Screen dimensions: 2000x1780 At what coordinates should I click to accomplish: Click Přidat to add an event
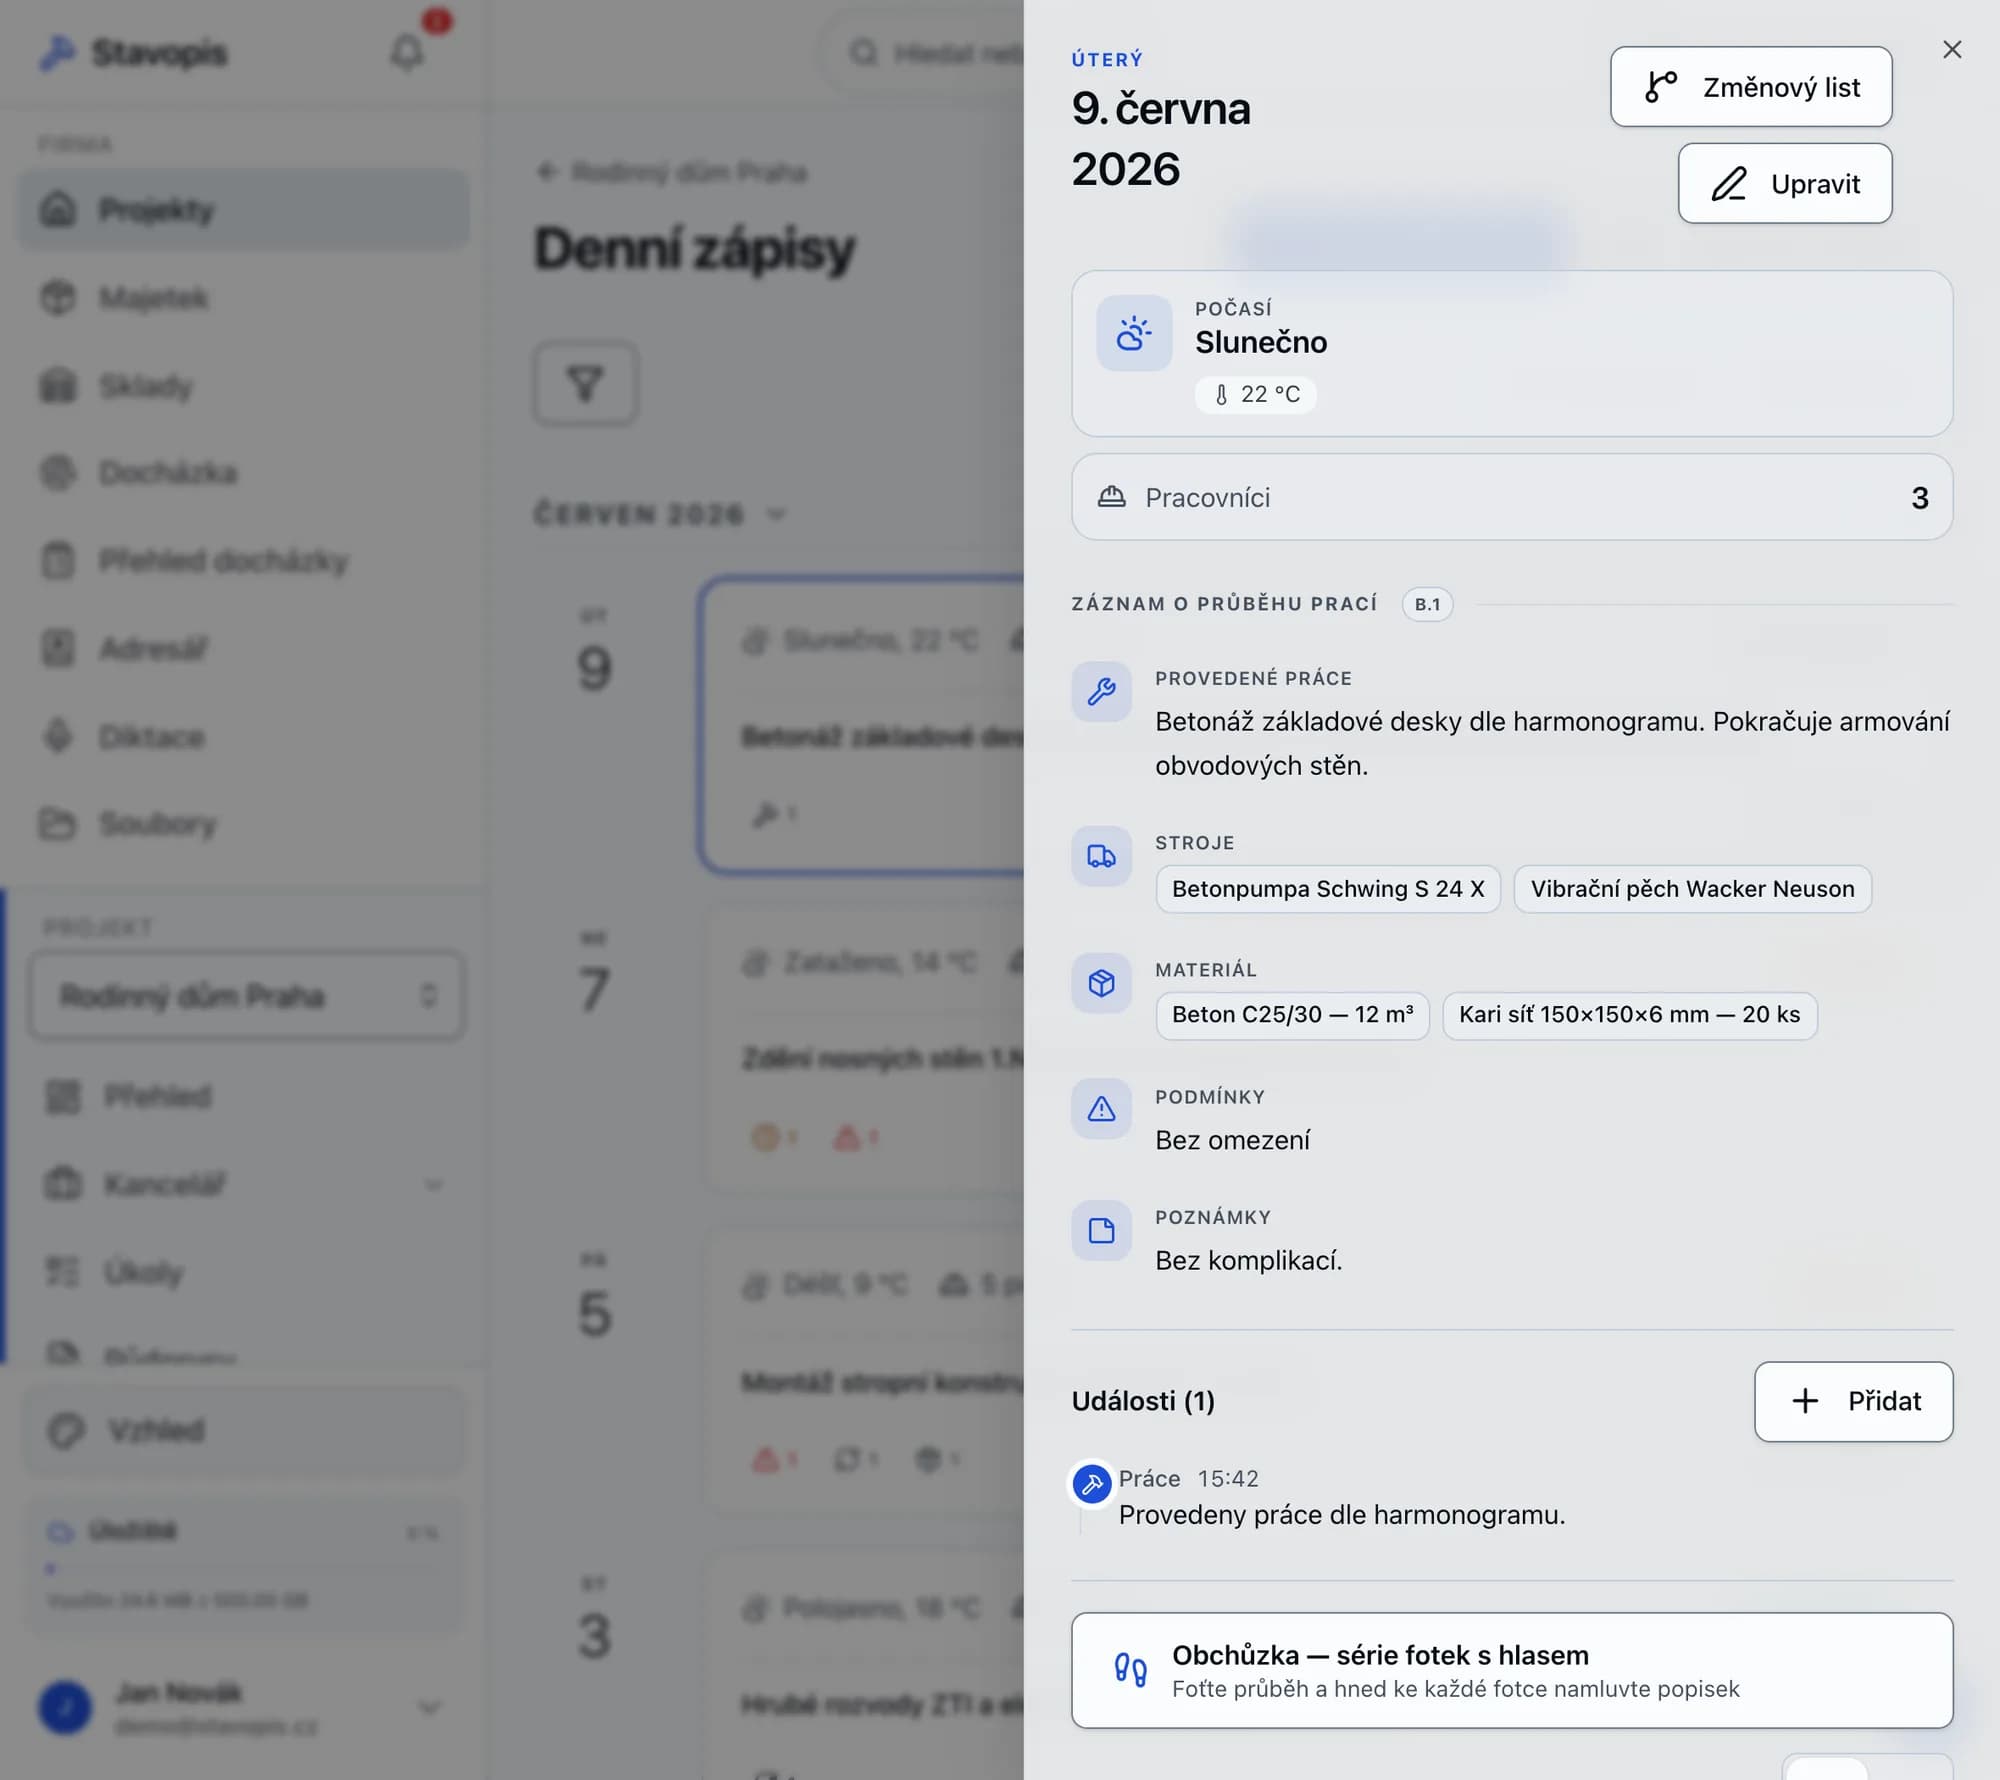[x=1853, y=1401]
